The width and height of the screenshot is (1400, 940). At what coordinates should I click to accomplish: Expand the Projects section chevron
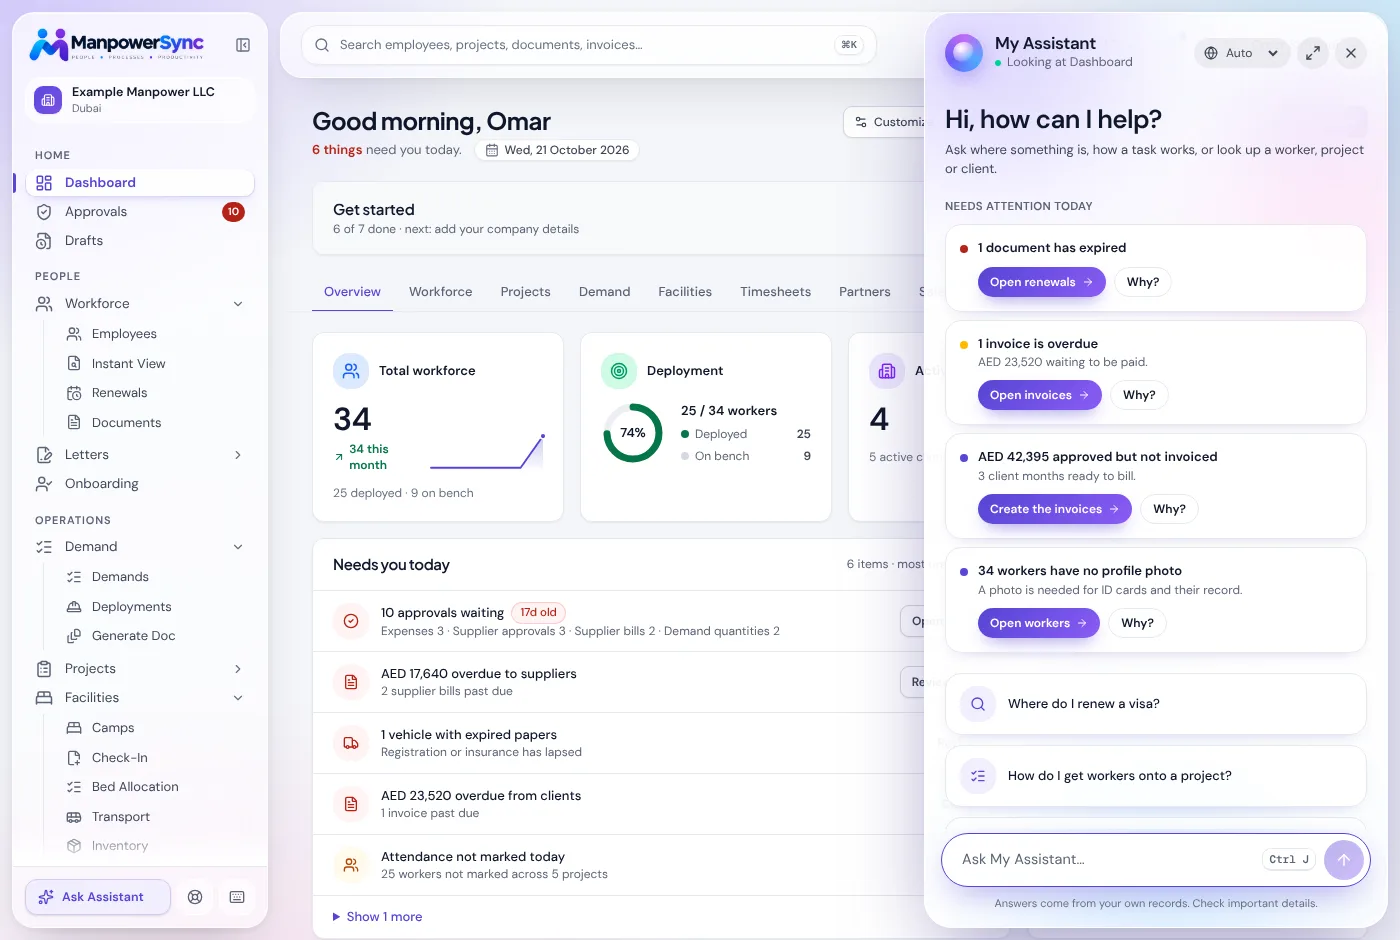point(238,669)
